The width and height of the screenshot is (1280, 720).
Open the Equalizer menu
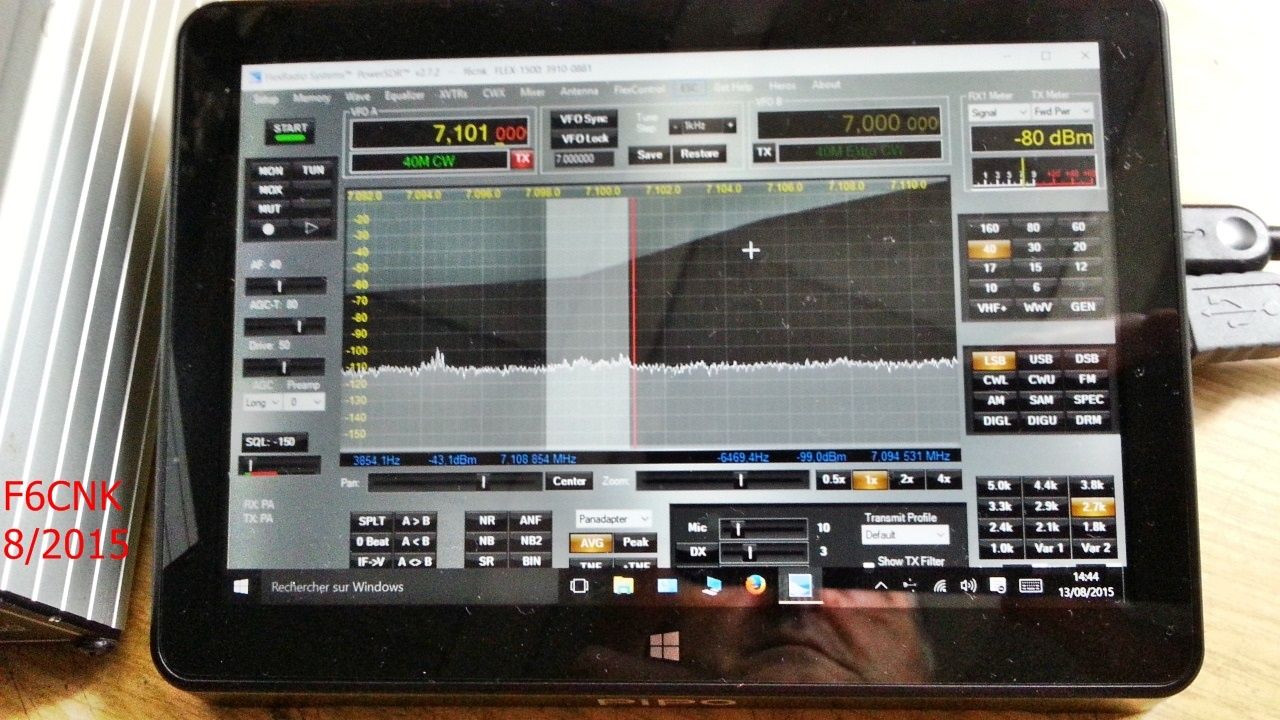(404, 96)
